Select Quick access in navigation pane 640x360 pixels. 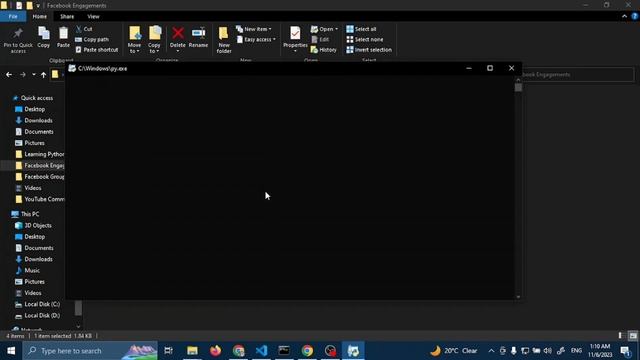pyautogui.click(x=33, y=98)
